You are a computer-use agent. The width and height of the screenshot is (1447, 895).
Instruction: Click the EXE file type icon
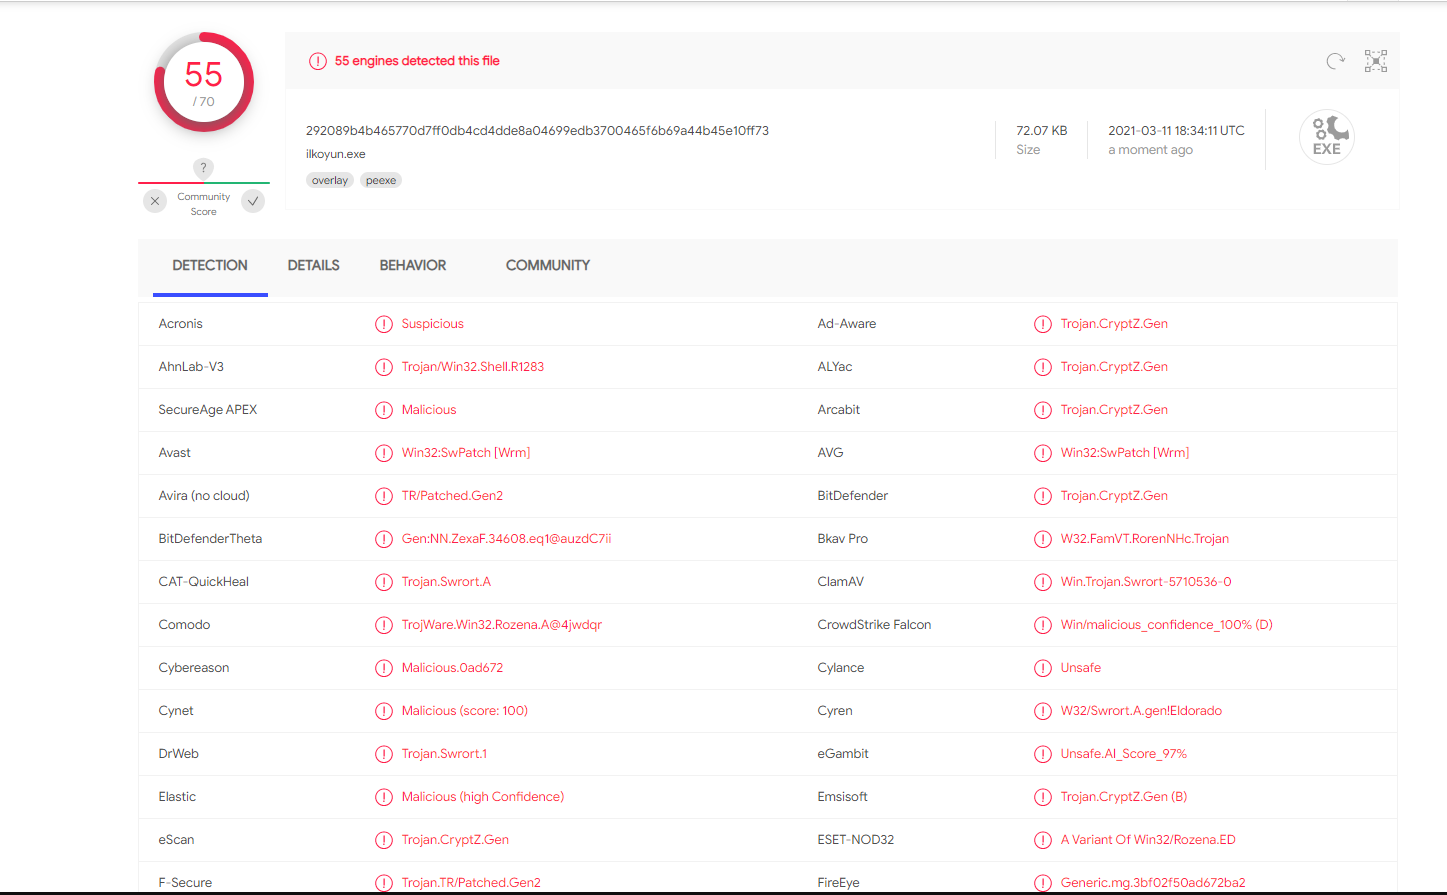pos(1327,137)
